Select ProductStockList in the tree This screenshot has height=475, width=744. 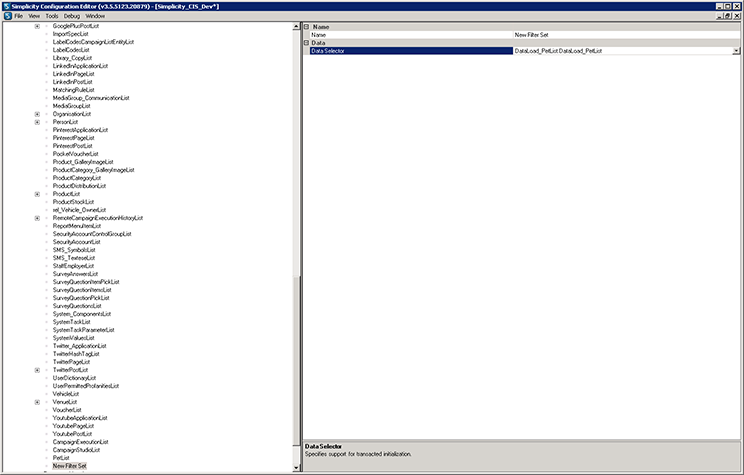tap(73, 202)
